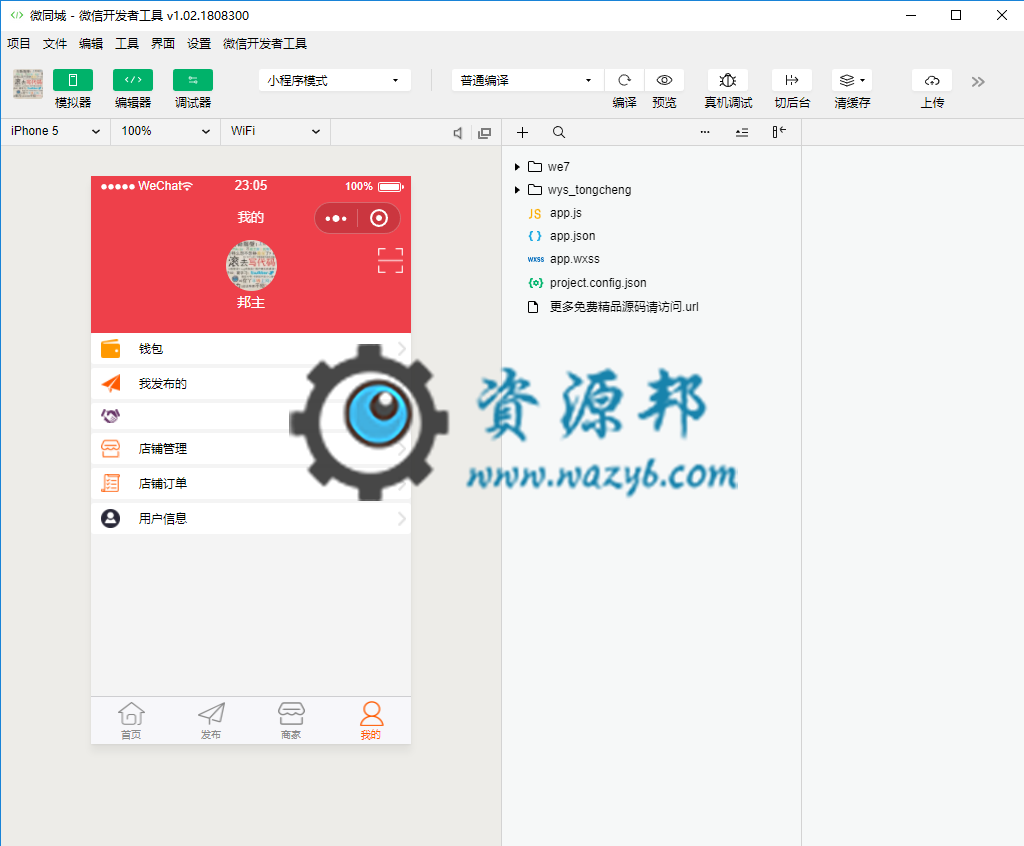Screen dimensions: 1024x846
Task: Switch to the 首页 home tab
Action: 131,721
